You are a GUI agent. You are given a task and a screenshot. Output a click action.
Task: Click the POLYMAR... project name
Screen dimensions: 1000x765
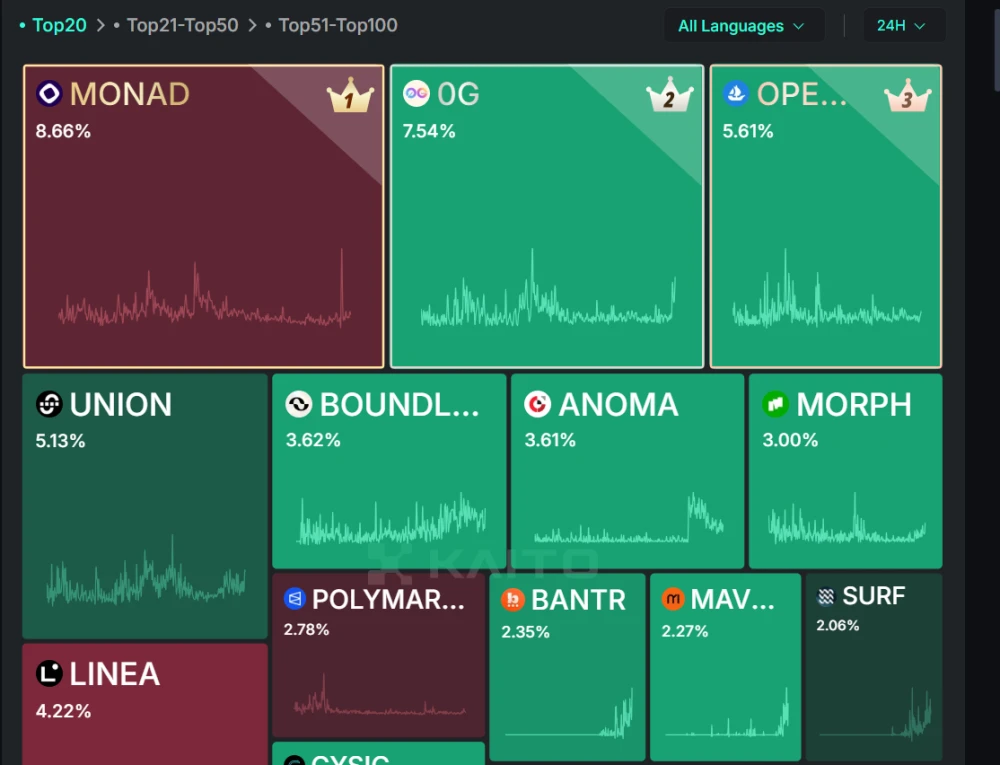(388, 600)
